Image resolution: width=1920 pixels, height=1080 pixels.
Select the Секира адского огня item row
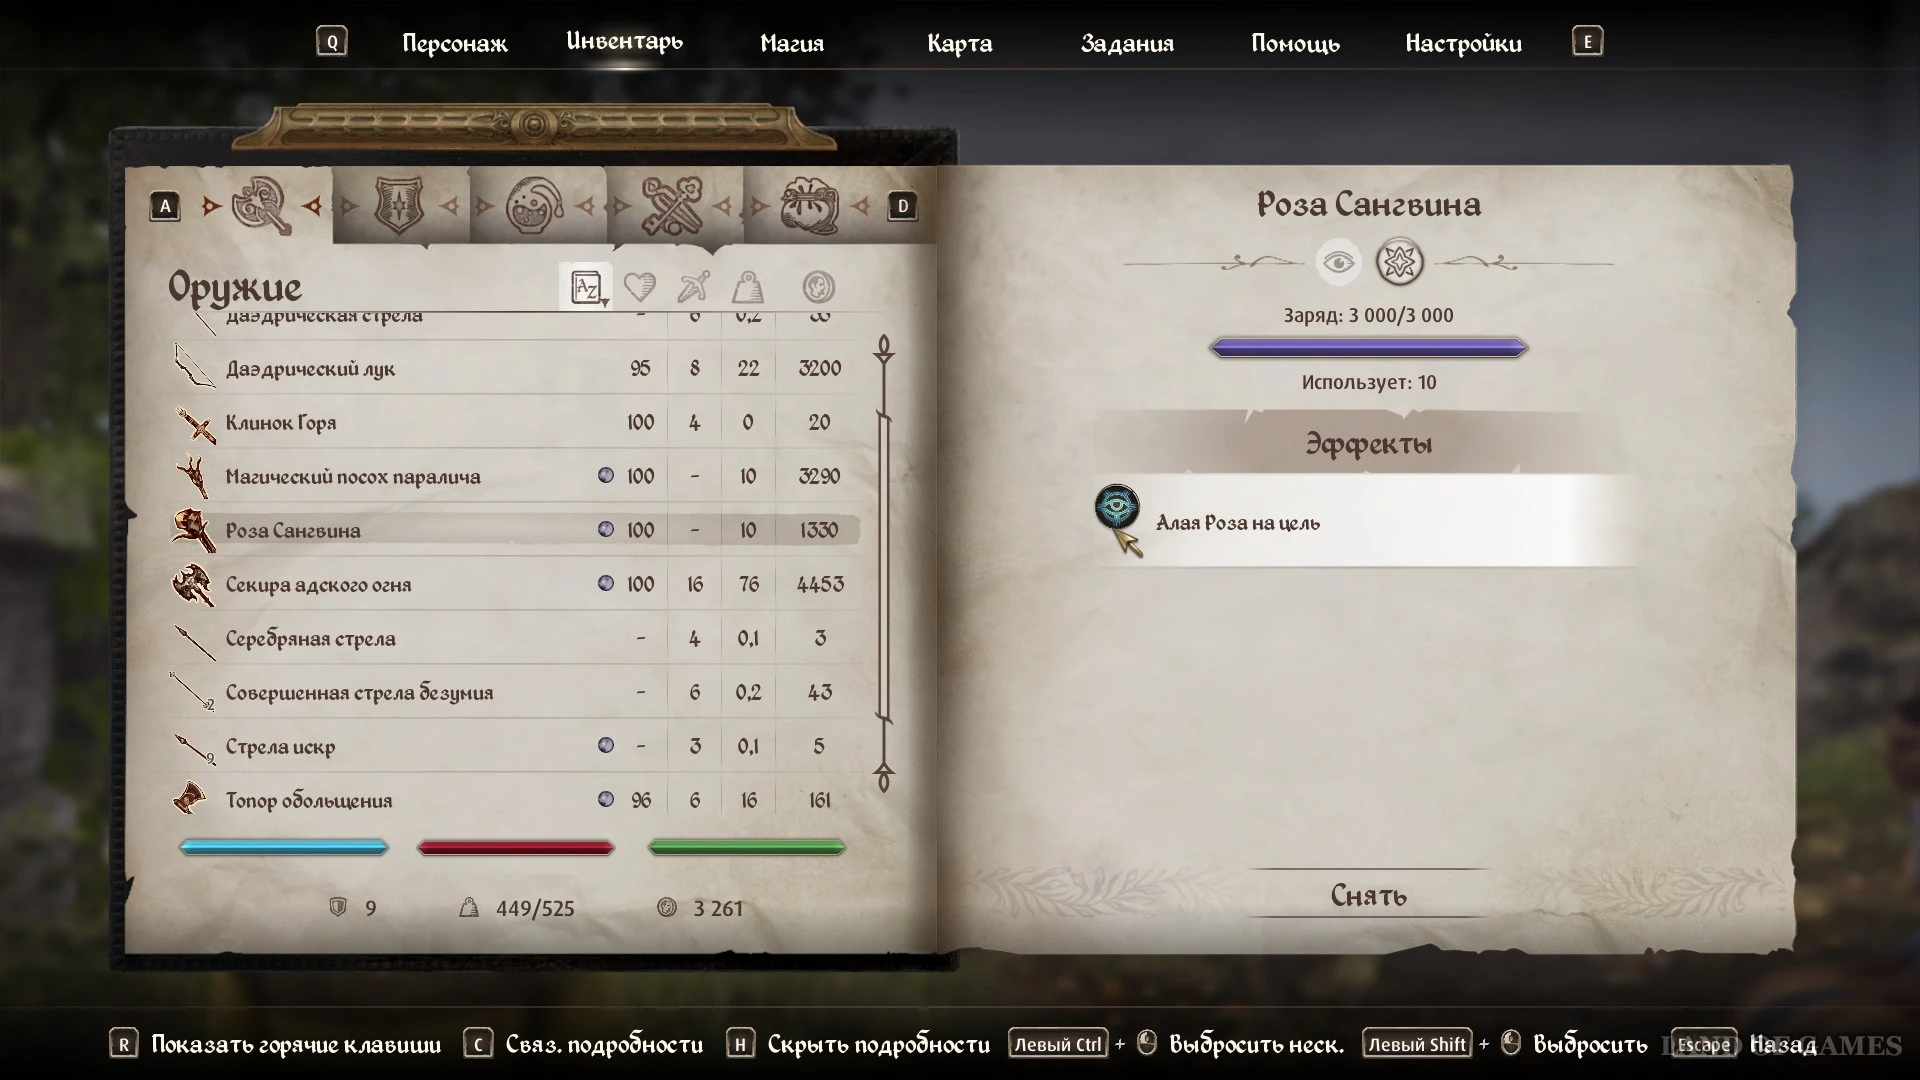coord(515,584)
